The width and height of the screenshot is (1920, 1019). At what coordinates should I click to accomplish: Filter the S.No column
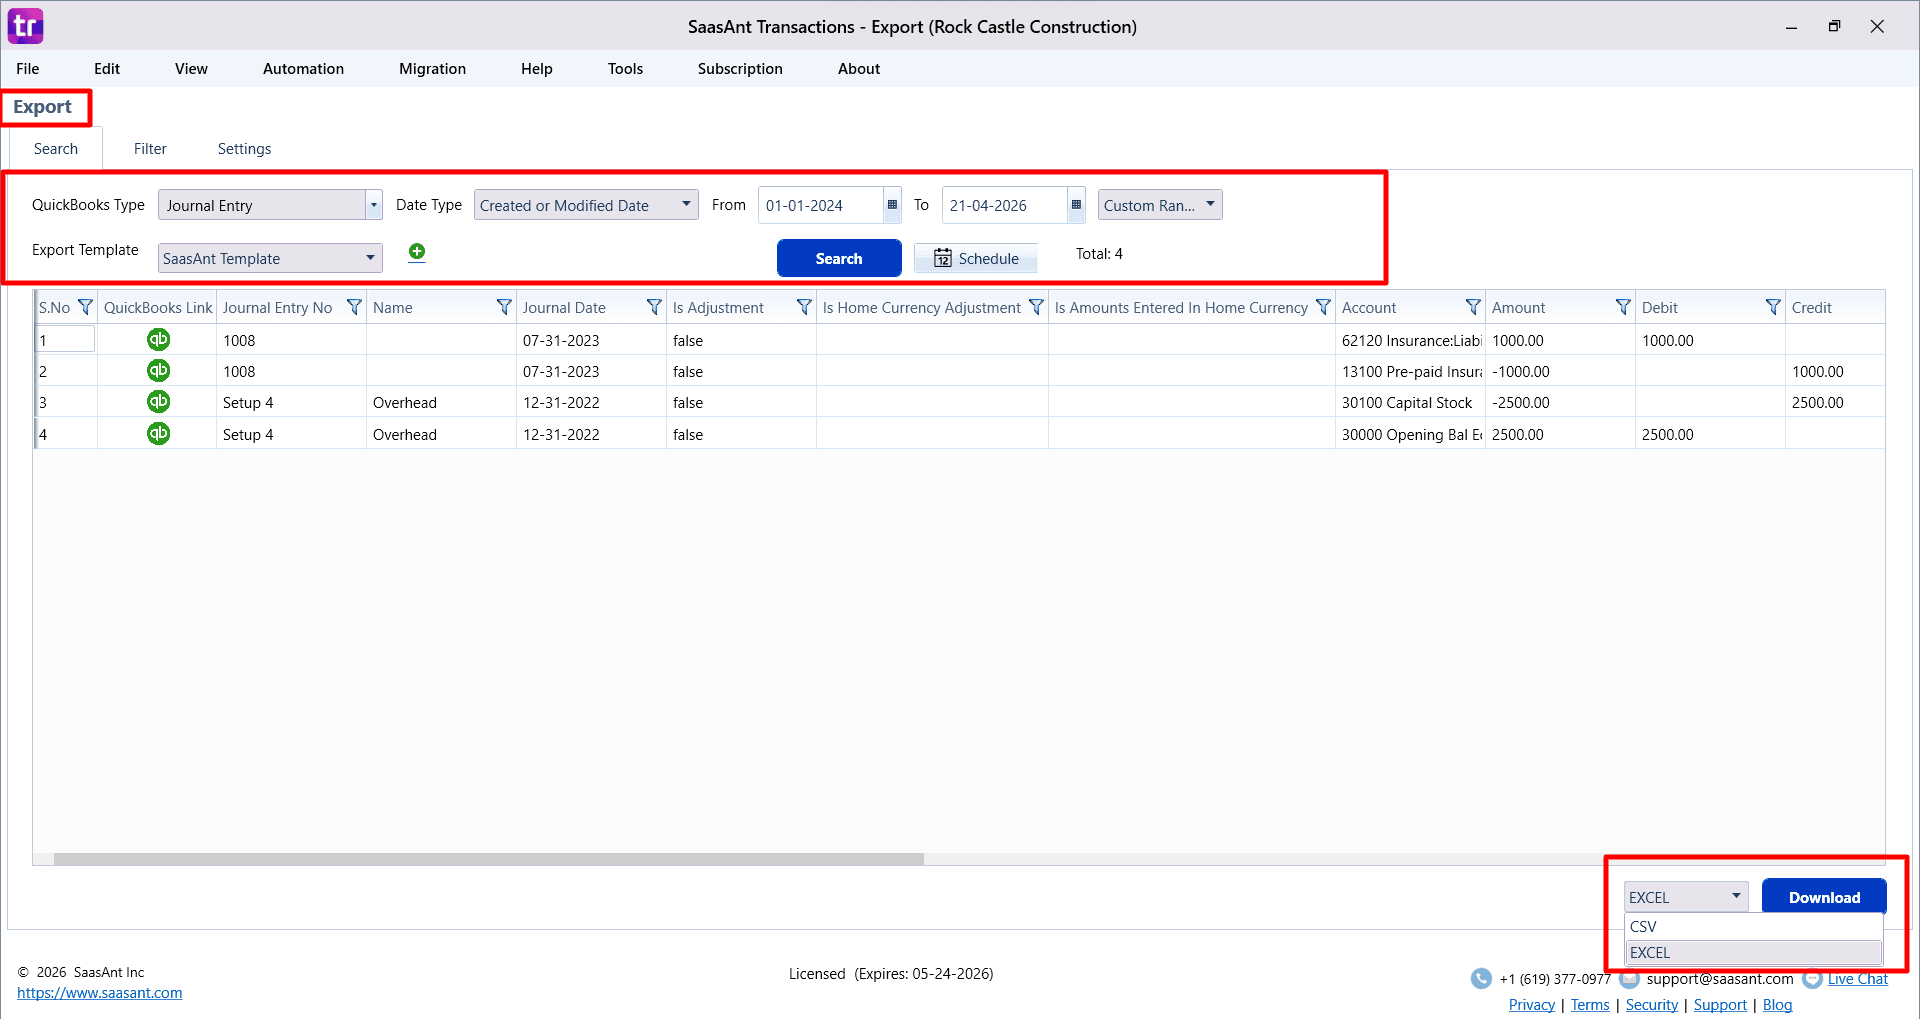point(85,307)
